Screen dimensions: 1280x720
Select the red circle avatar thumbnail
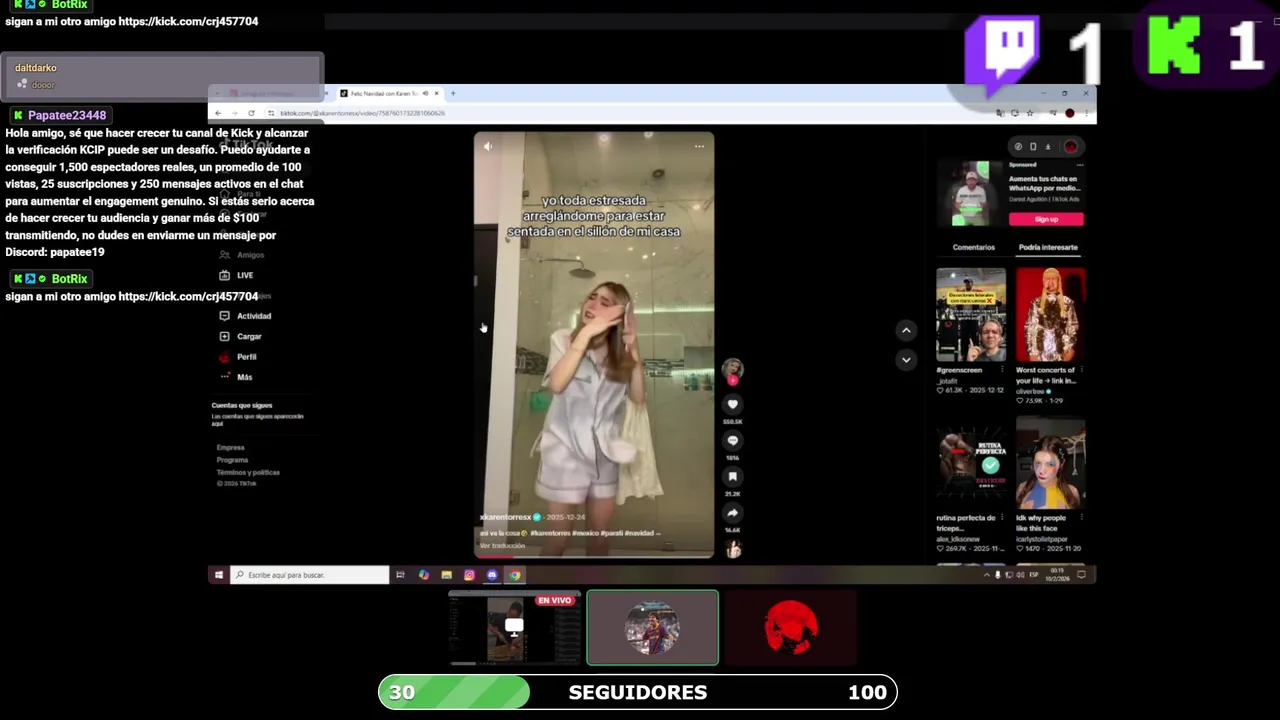[790, 628]
